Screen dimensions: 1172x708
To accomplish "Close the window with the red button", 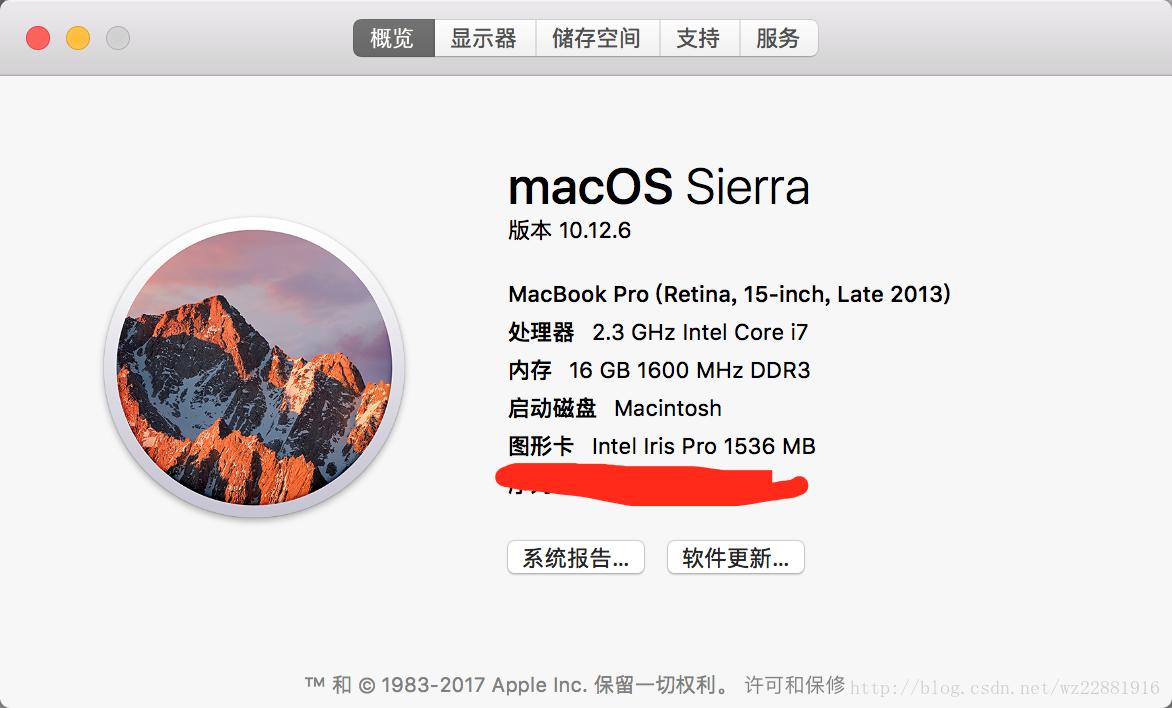I will 38,38.
